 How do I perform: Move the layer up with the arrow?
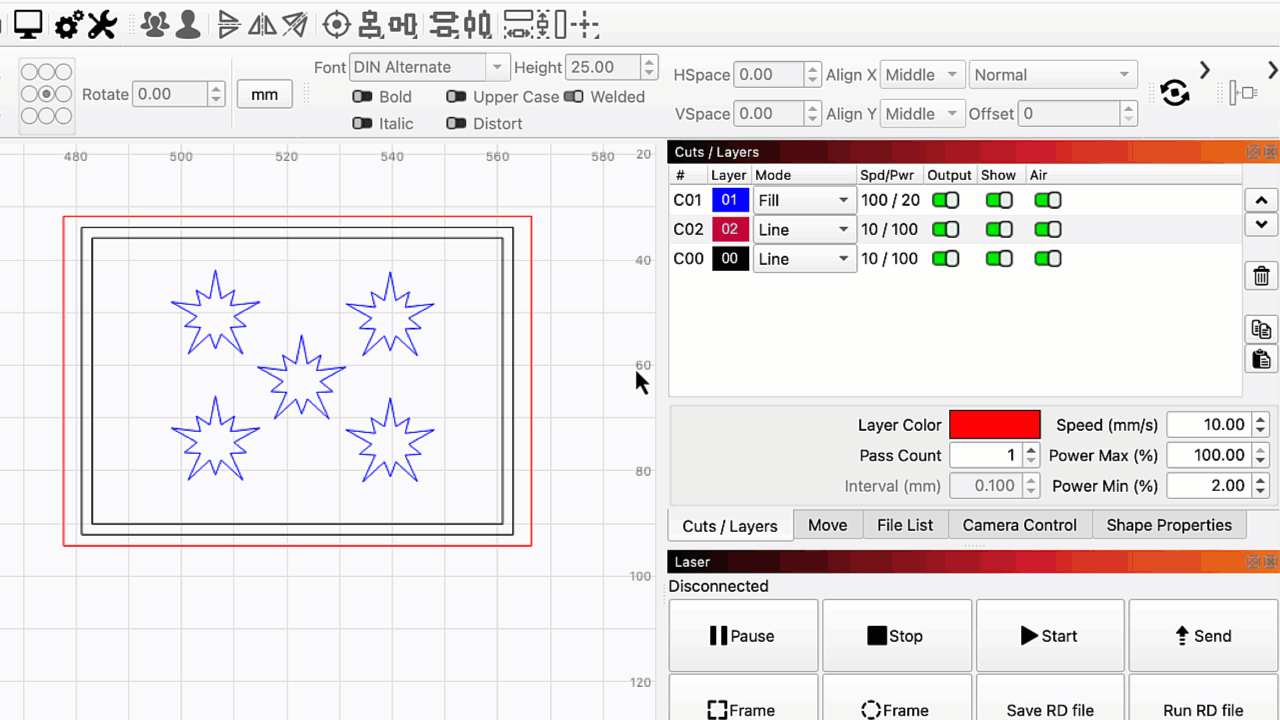[x=1261, y=200]
